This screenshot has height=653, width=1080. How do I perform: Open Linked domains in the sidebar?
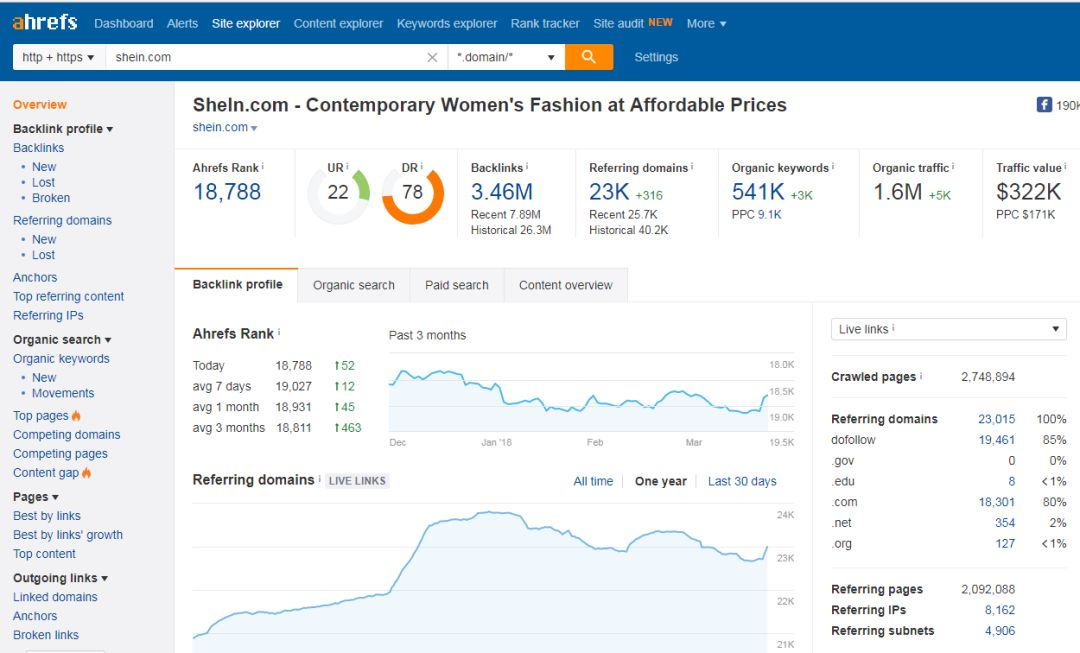pos(55,597)
